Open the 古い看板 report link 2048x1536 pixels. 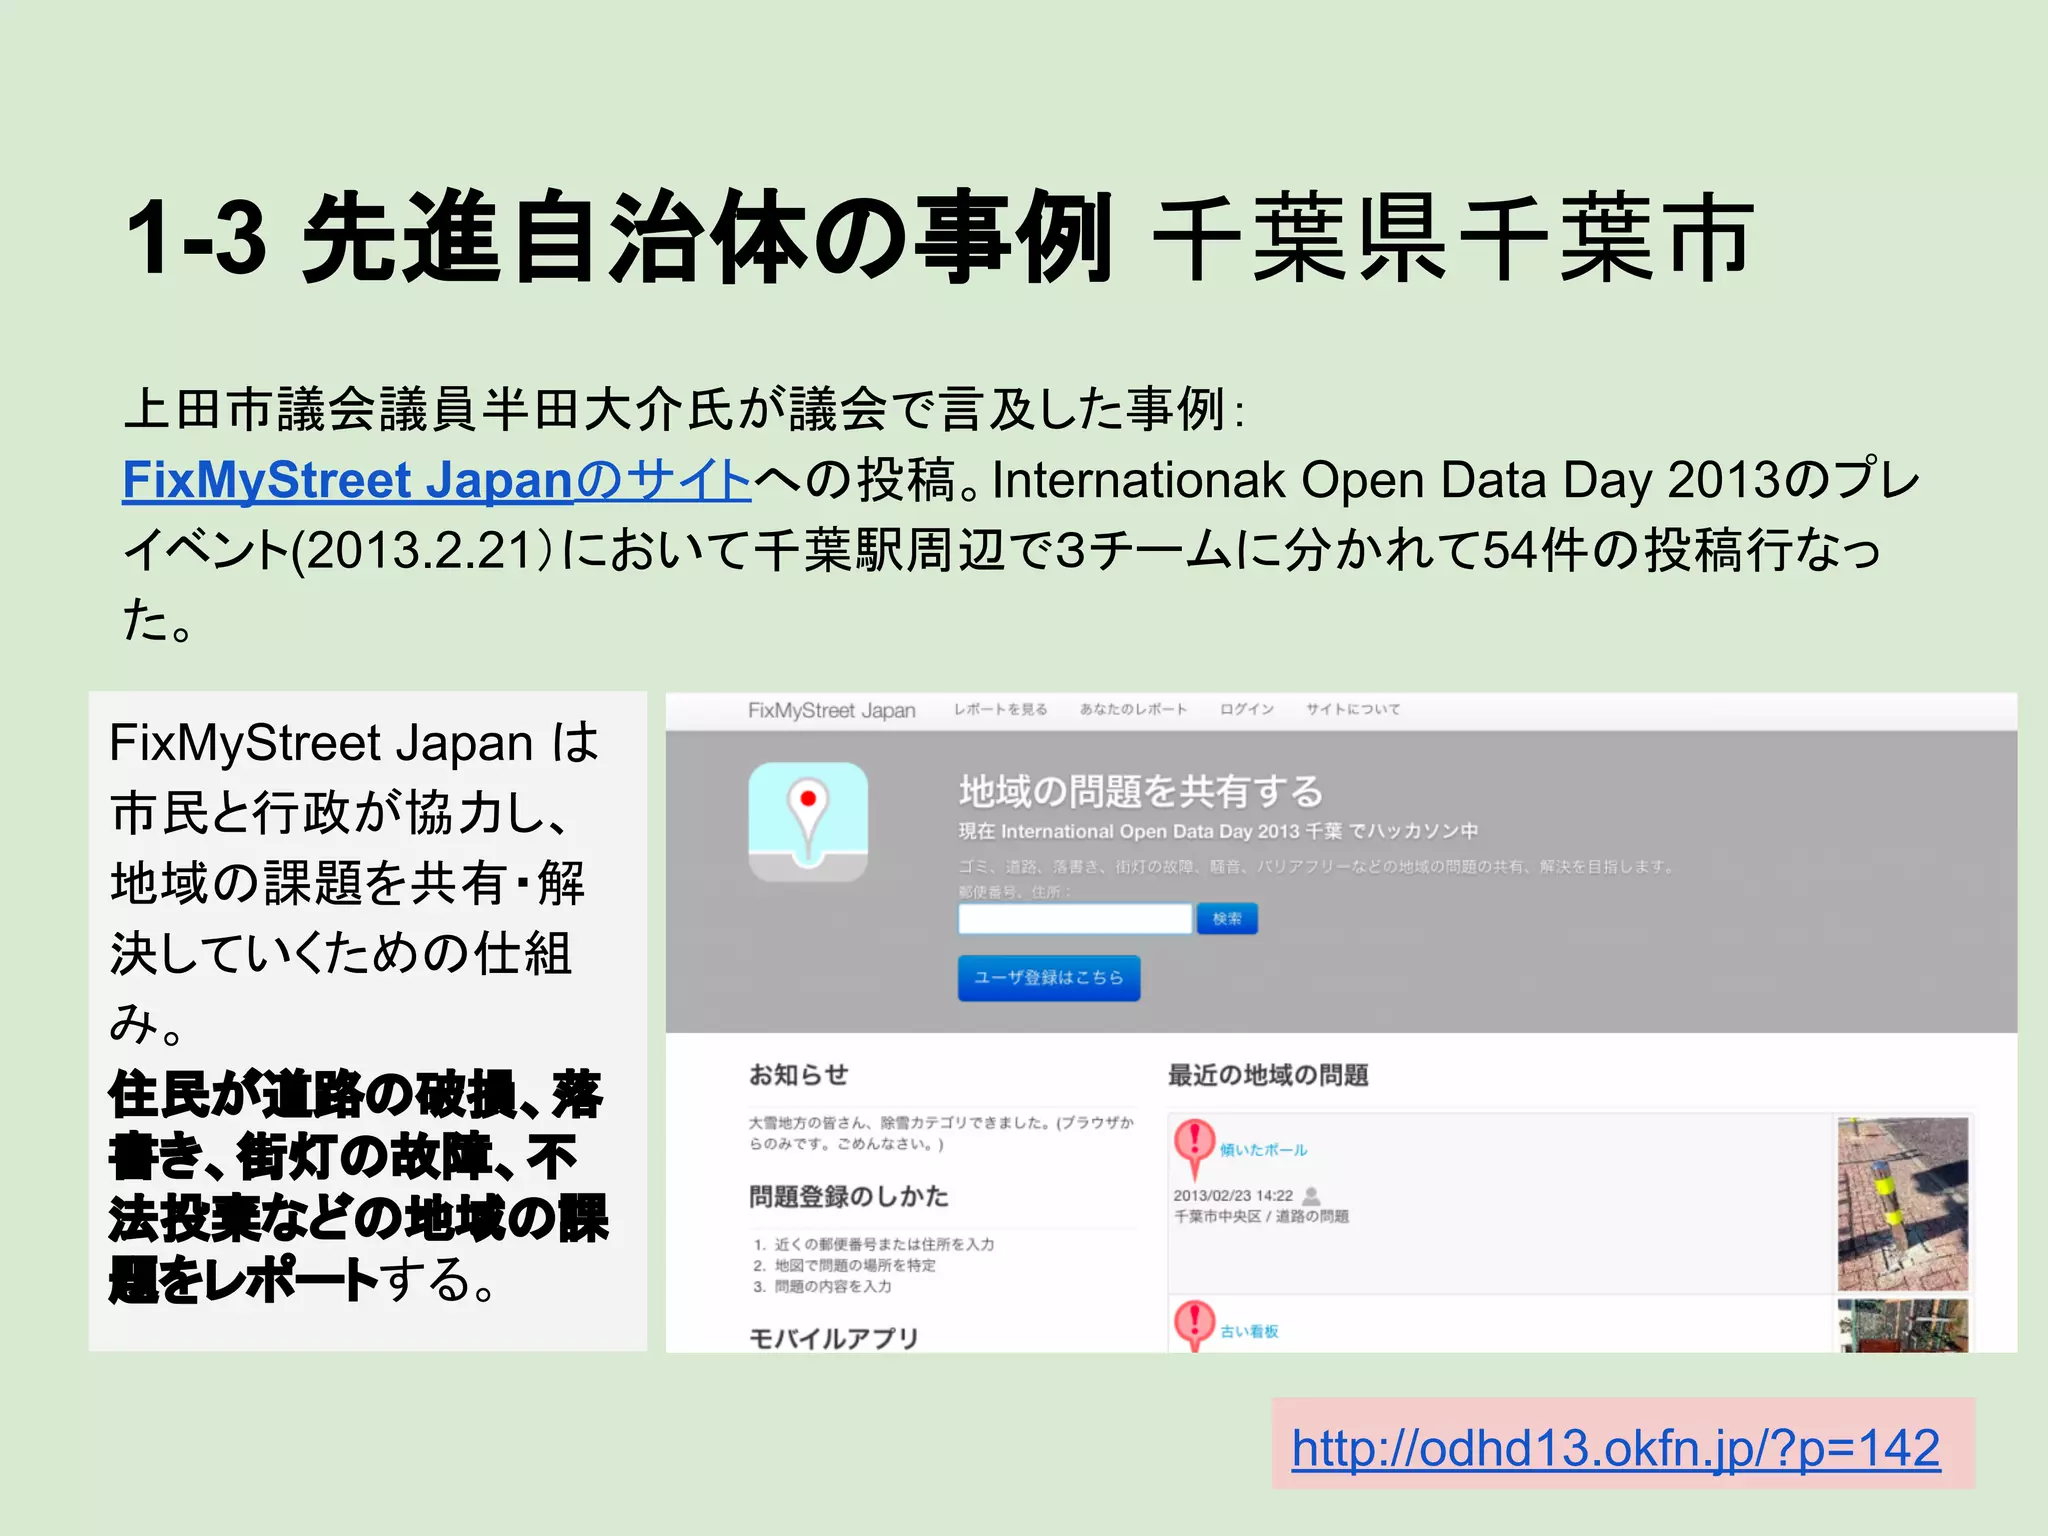tap(1249, 1331)
